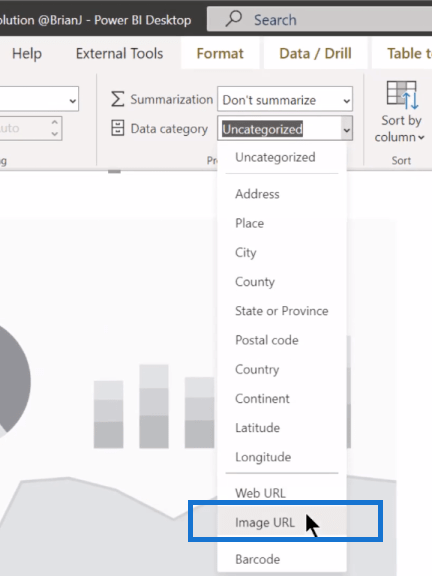Open the Data / Drill tab
432x576 pixels.
tap(315, 54)
